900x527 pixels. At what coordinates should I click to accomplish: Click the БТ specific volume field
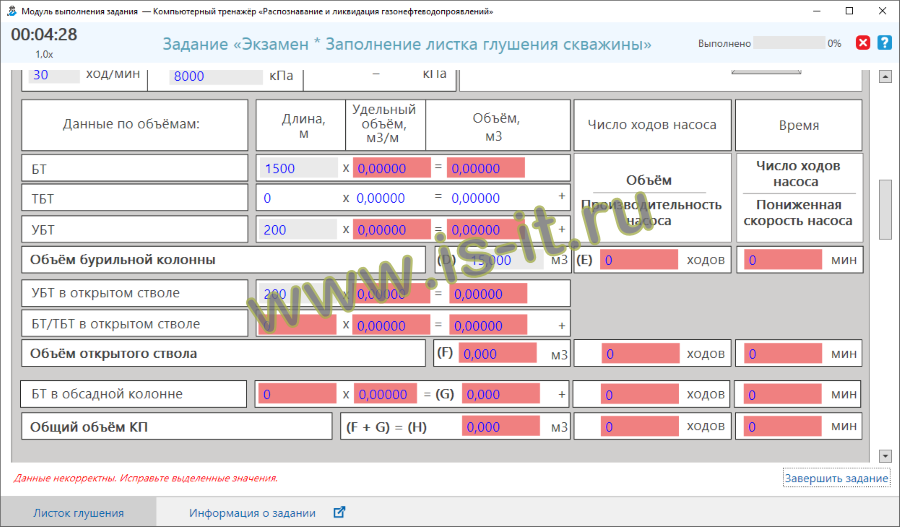click(x=391, y=168)
